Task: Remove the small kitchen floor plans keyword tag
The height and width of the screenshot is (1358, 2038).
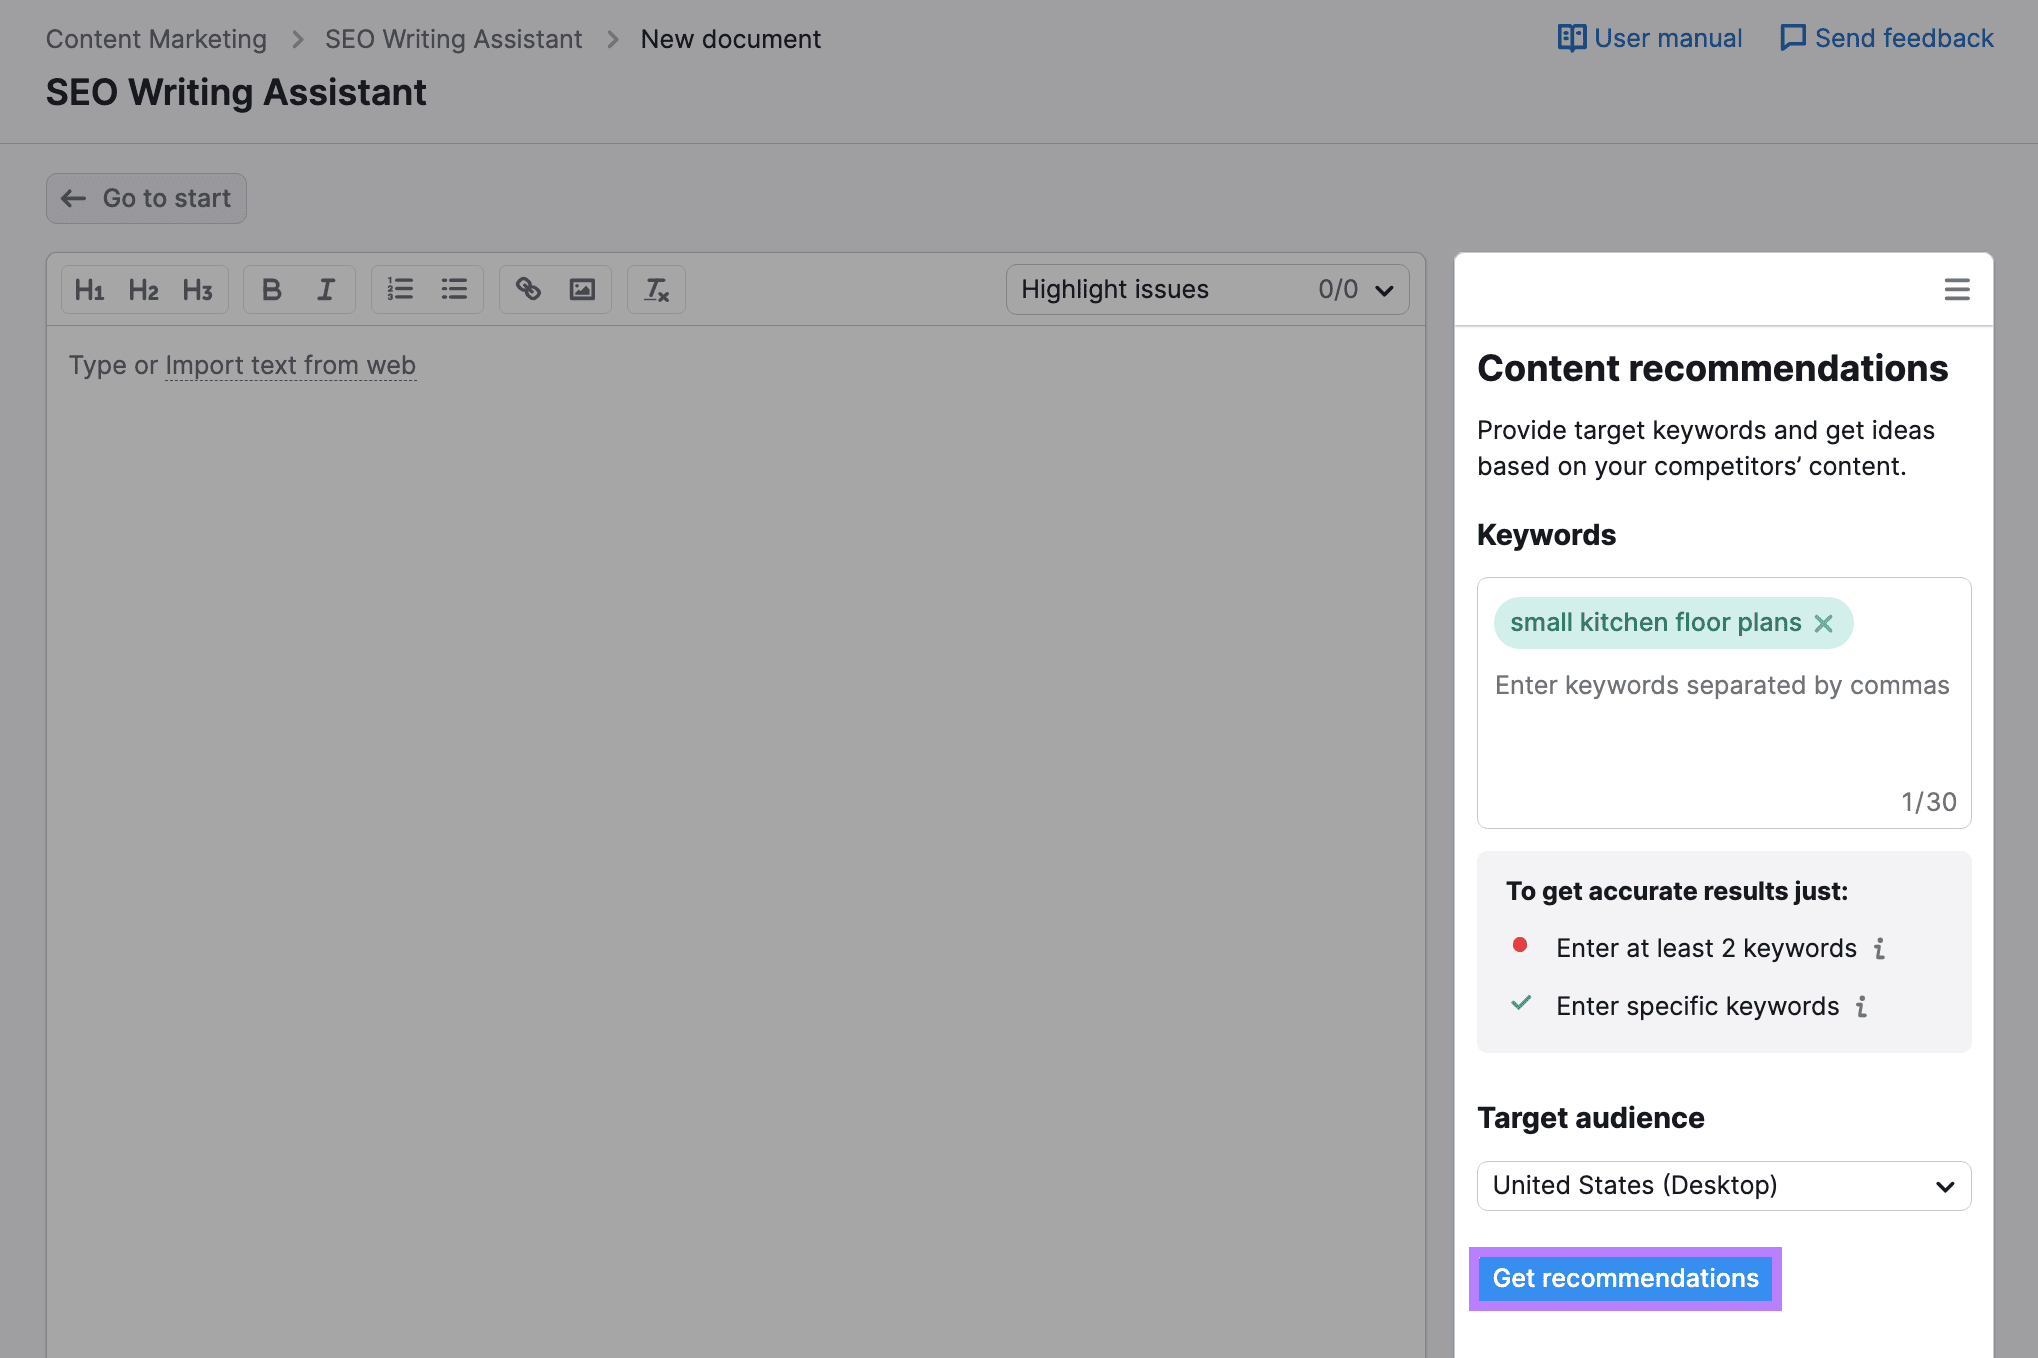Action: pos(1824,623)
